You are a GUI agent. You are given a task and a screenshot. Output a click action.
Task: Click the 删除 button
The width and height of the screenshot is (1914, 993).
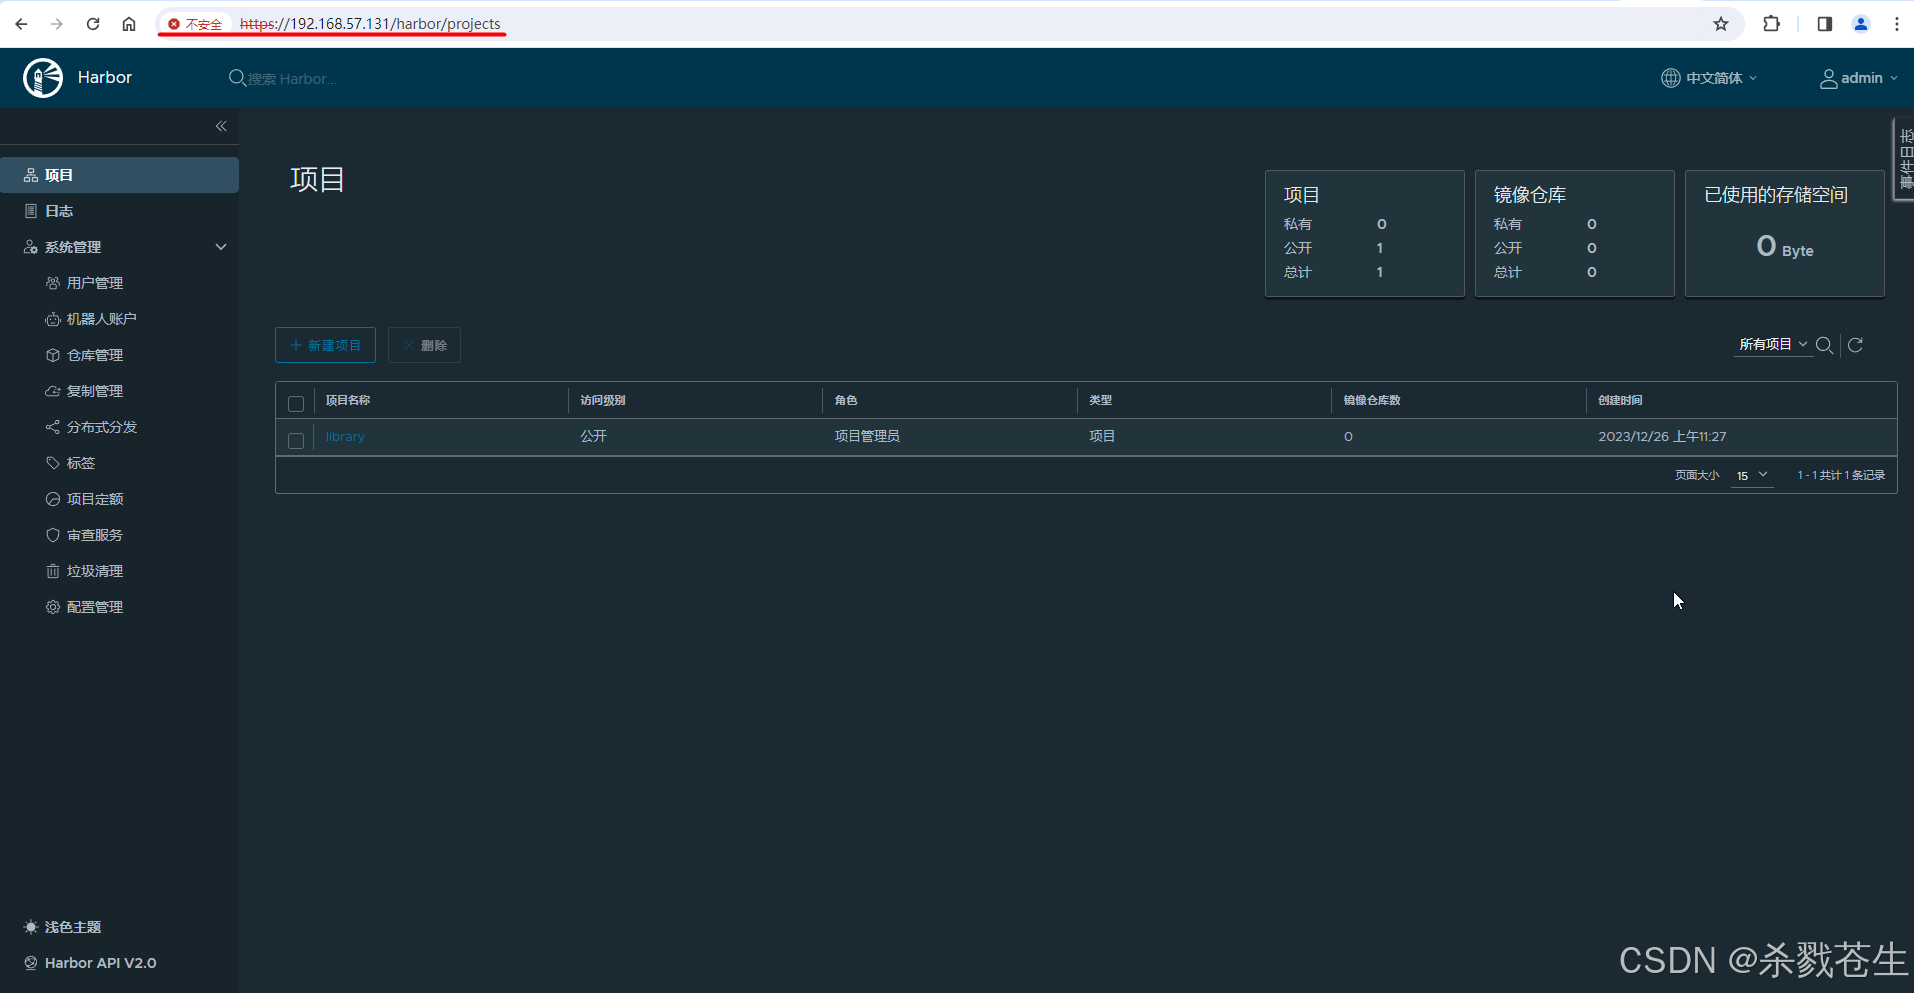point(424,345)
